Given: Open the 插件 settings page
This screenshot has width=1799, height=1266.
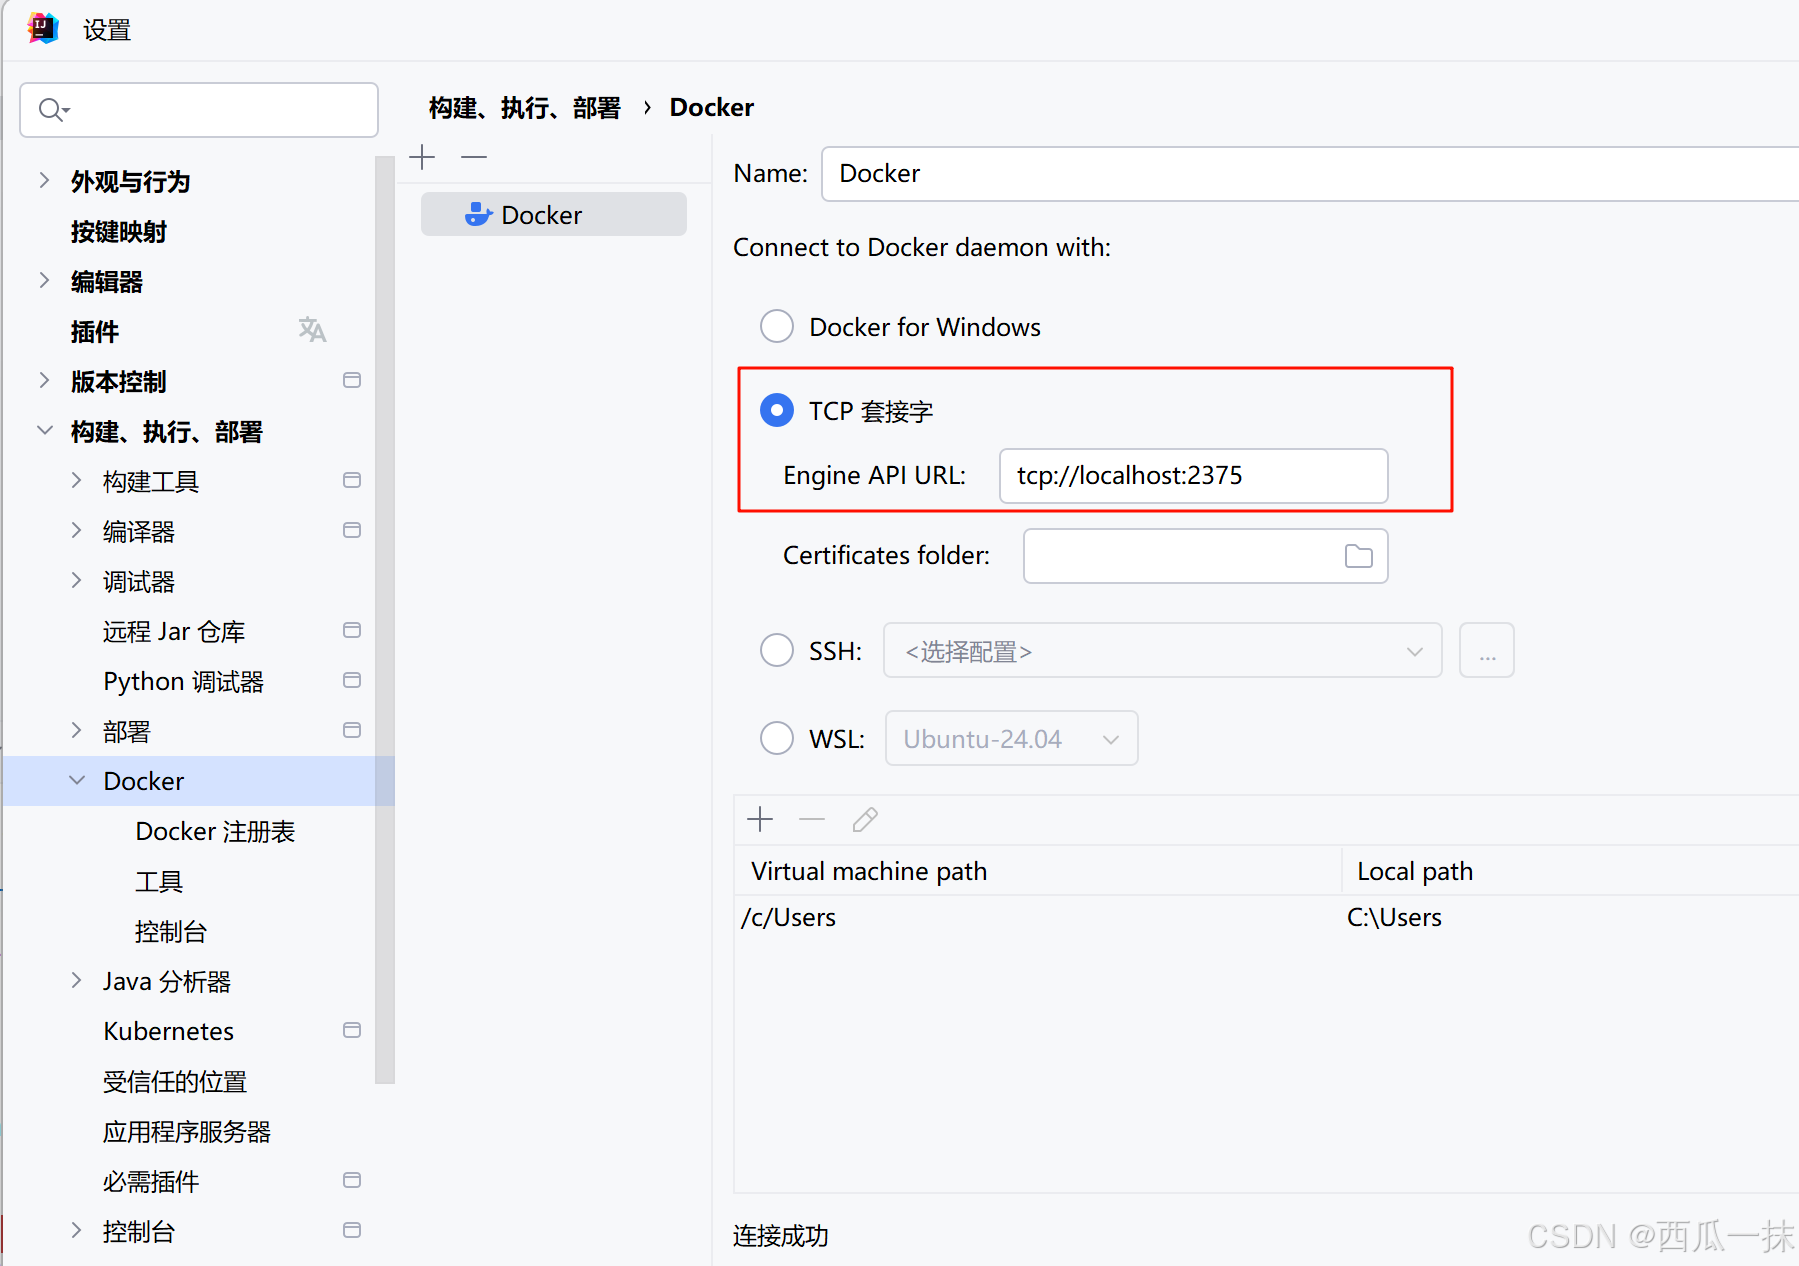Looking at the screenshot, I should coord(95,332).
